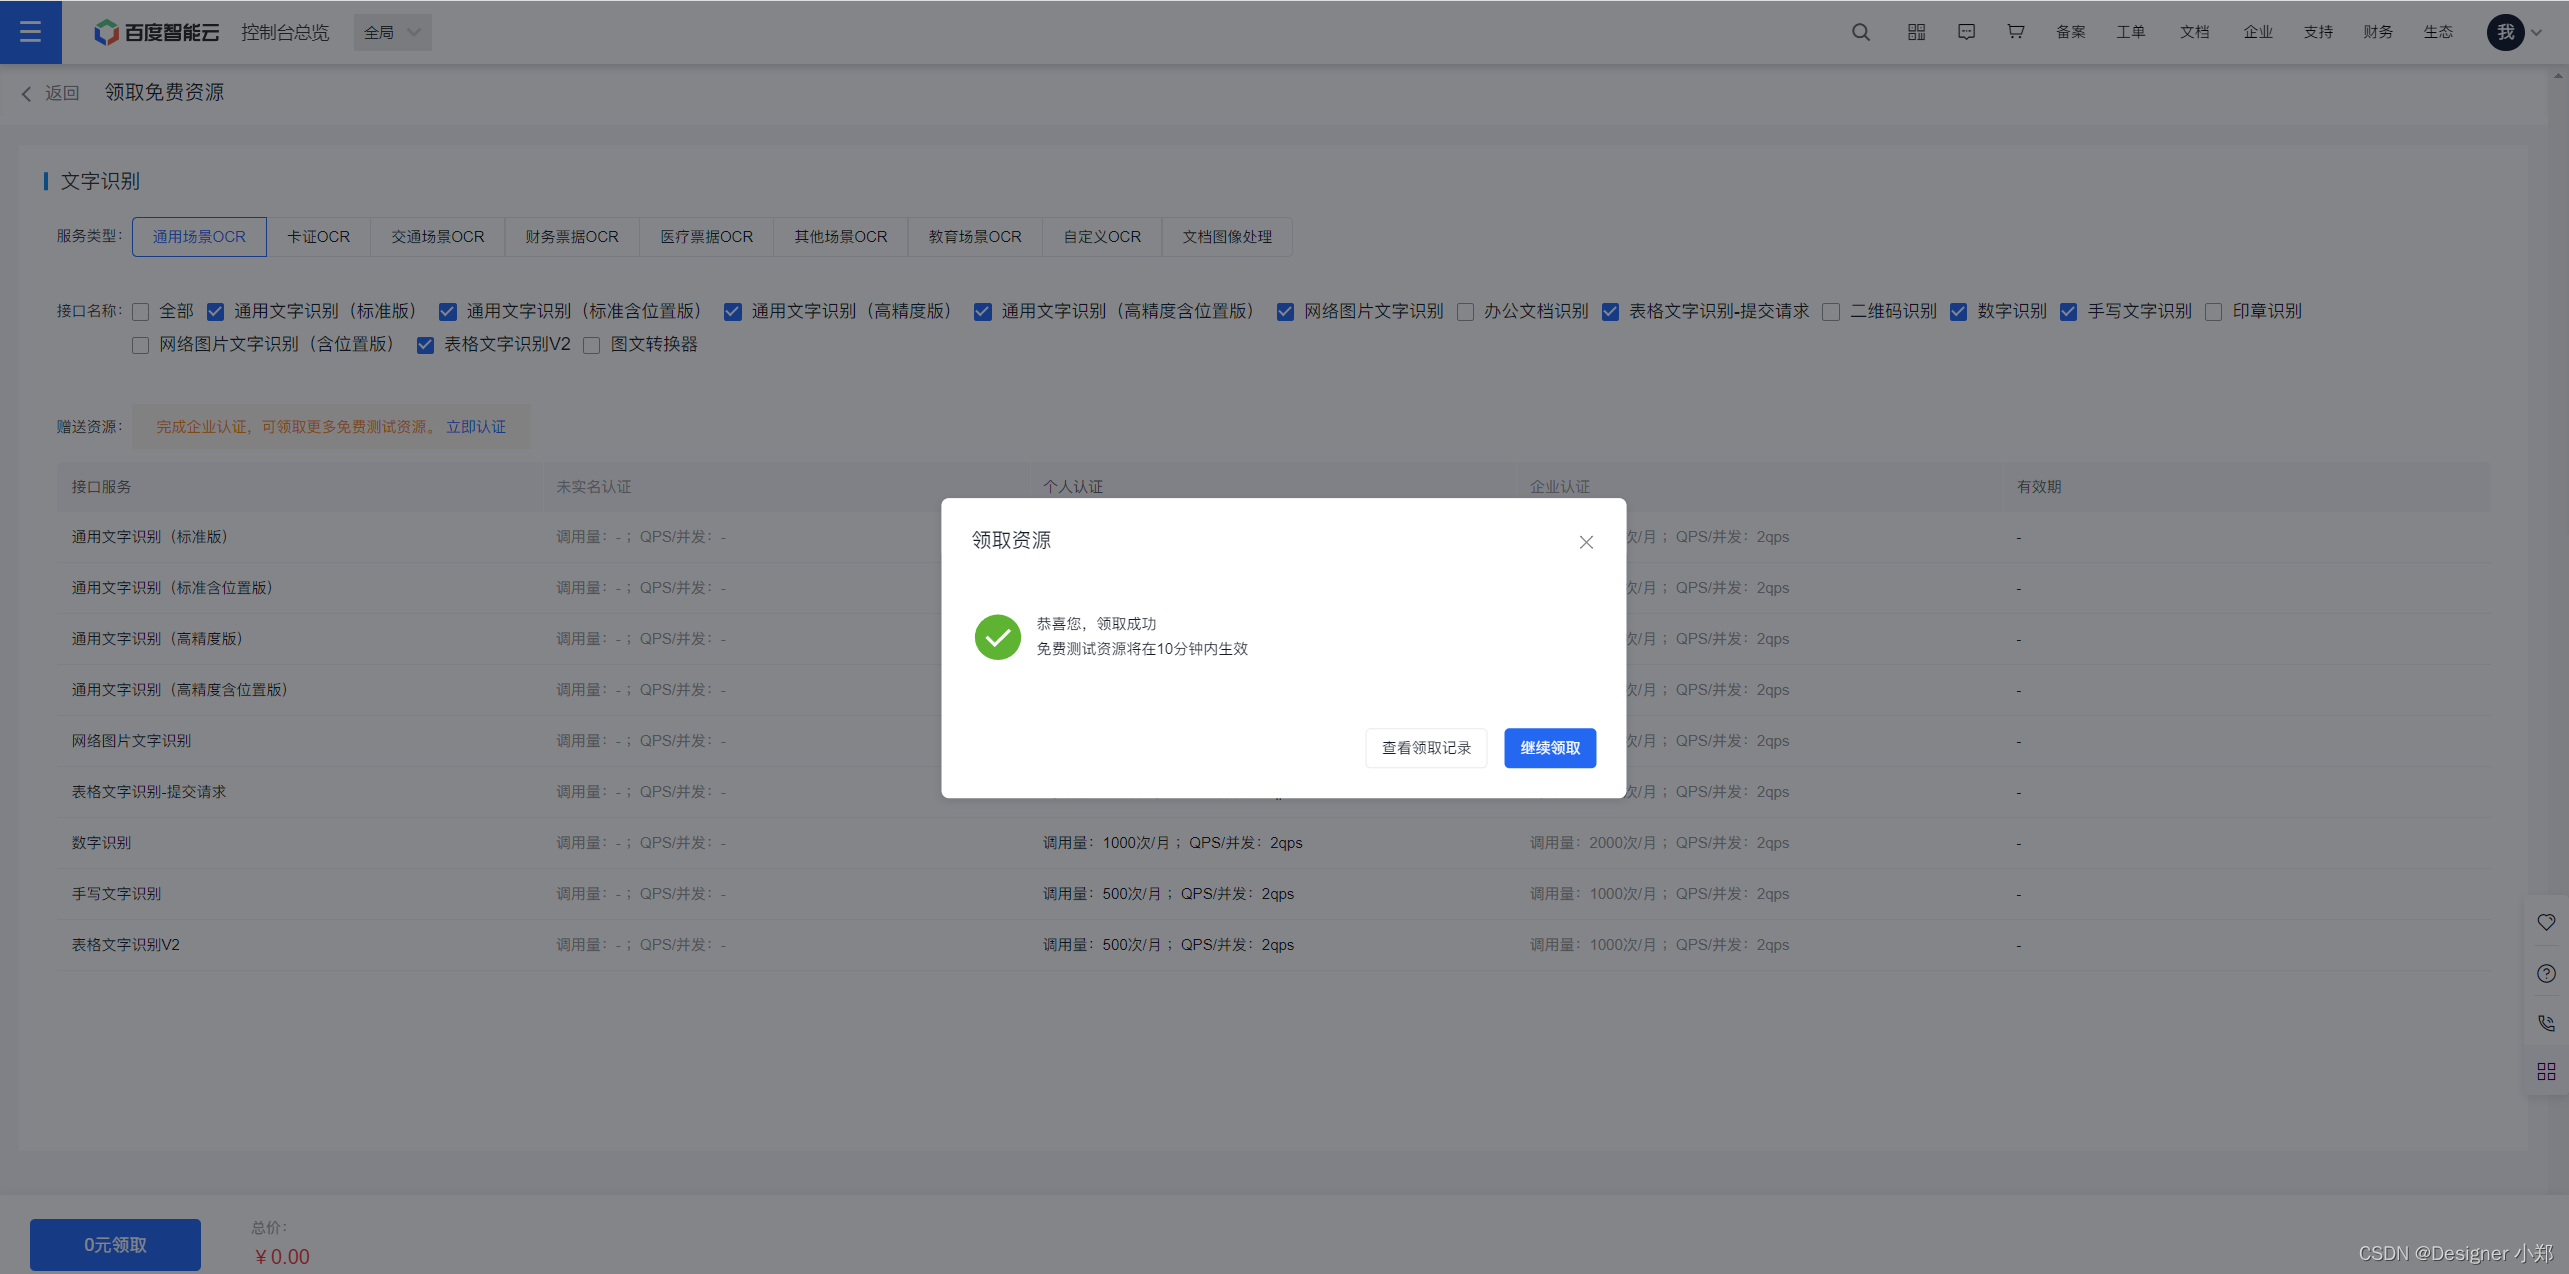Screen dimensions: 2569x1274
Task: Uncheck 通用文字识别（标准版）checkbox
Action: pyautogui.click(x=215, y=312)
